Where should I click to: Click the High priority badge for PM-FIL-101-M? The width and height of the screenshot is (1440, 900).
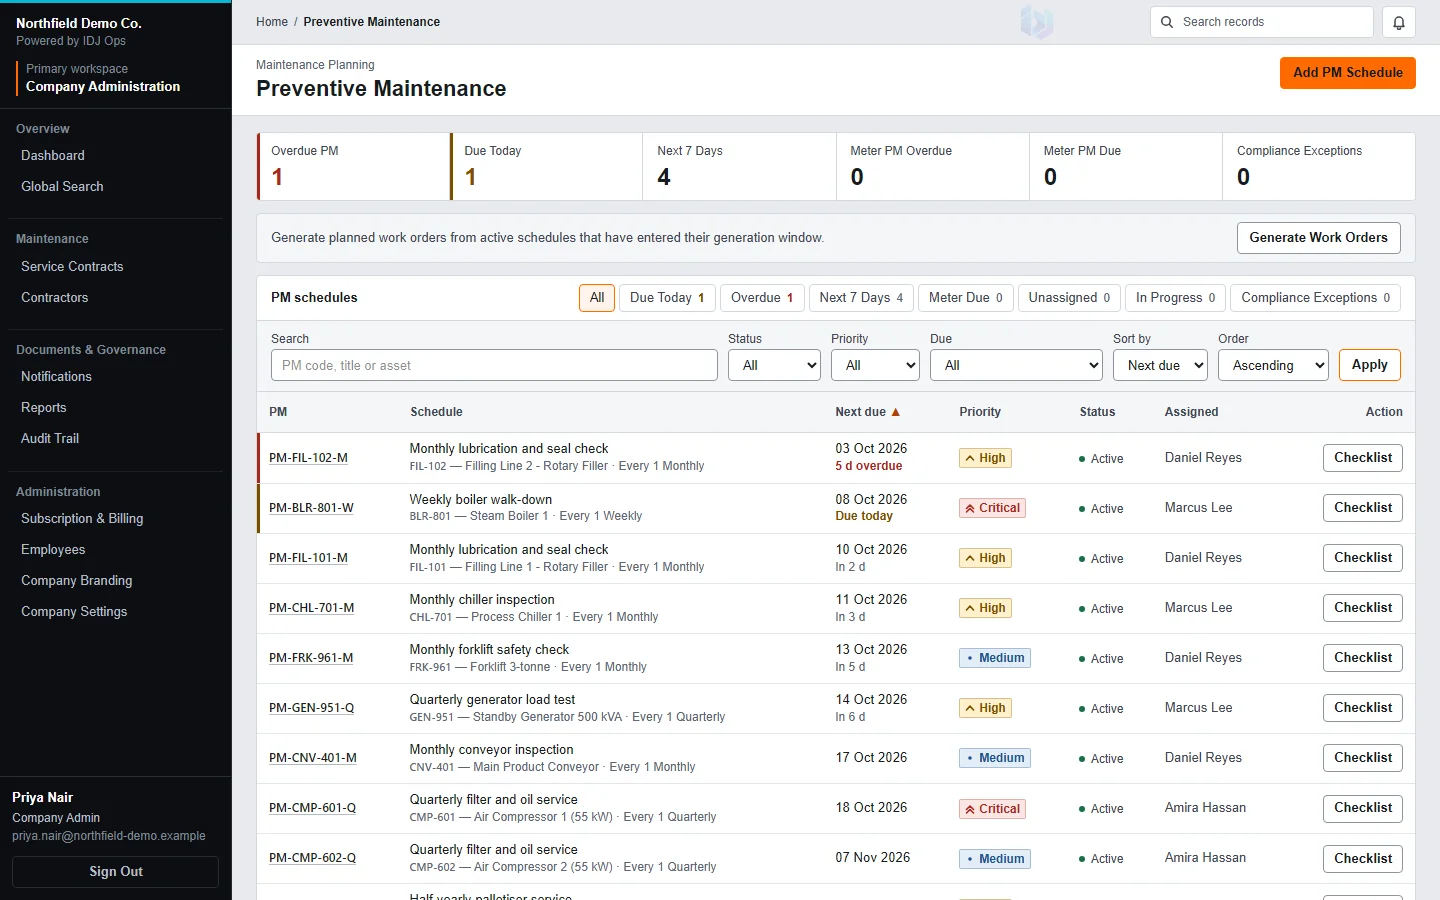(x=986, y=558)
